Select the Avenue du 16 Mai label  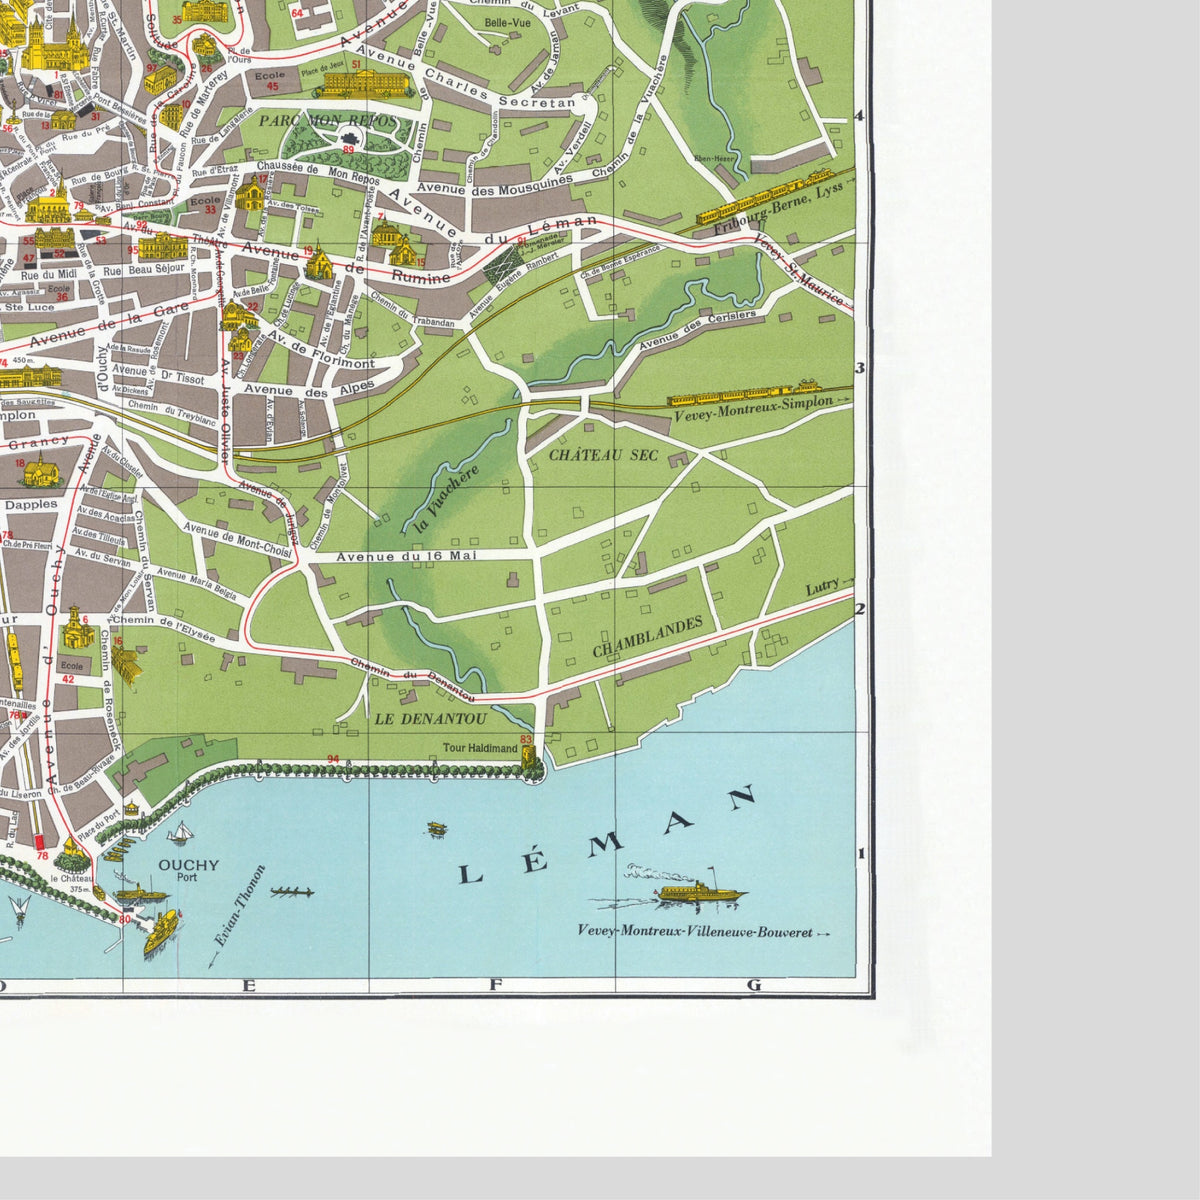click(406, 556)
